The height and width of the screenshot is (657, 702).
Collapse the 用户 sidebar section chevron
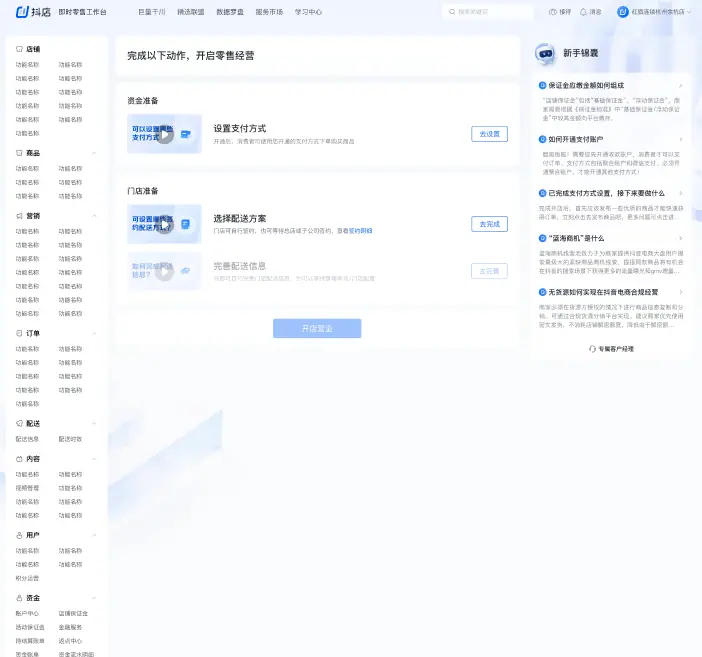point(94,535)
